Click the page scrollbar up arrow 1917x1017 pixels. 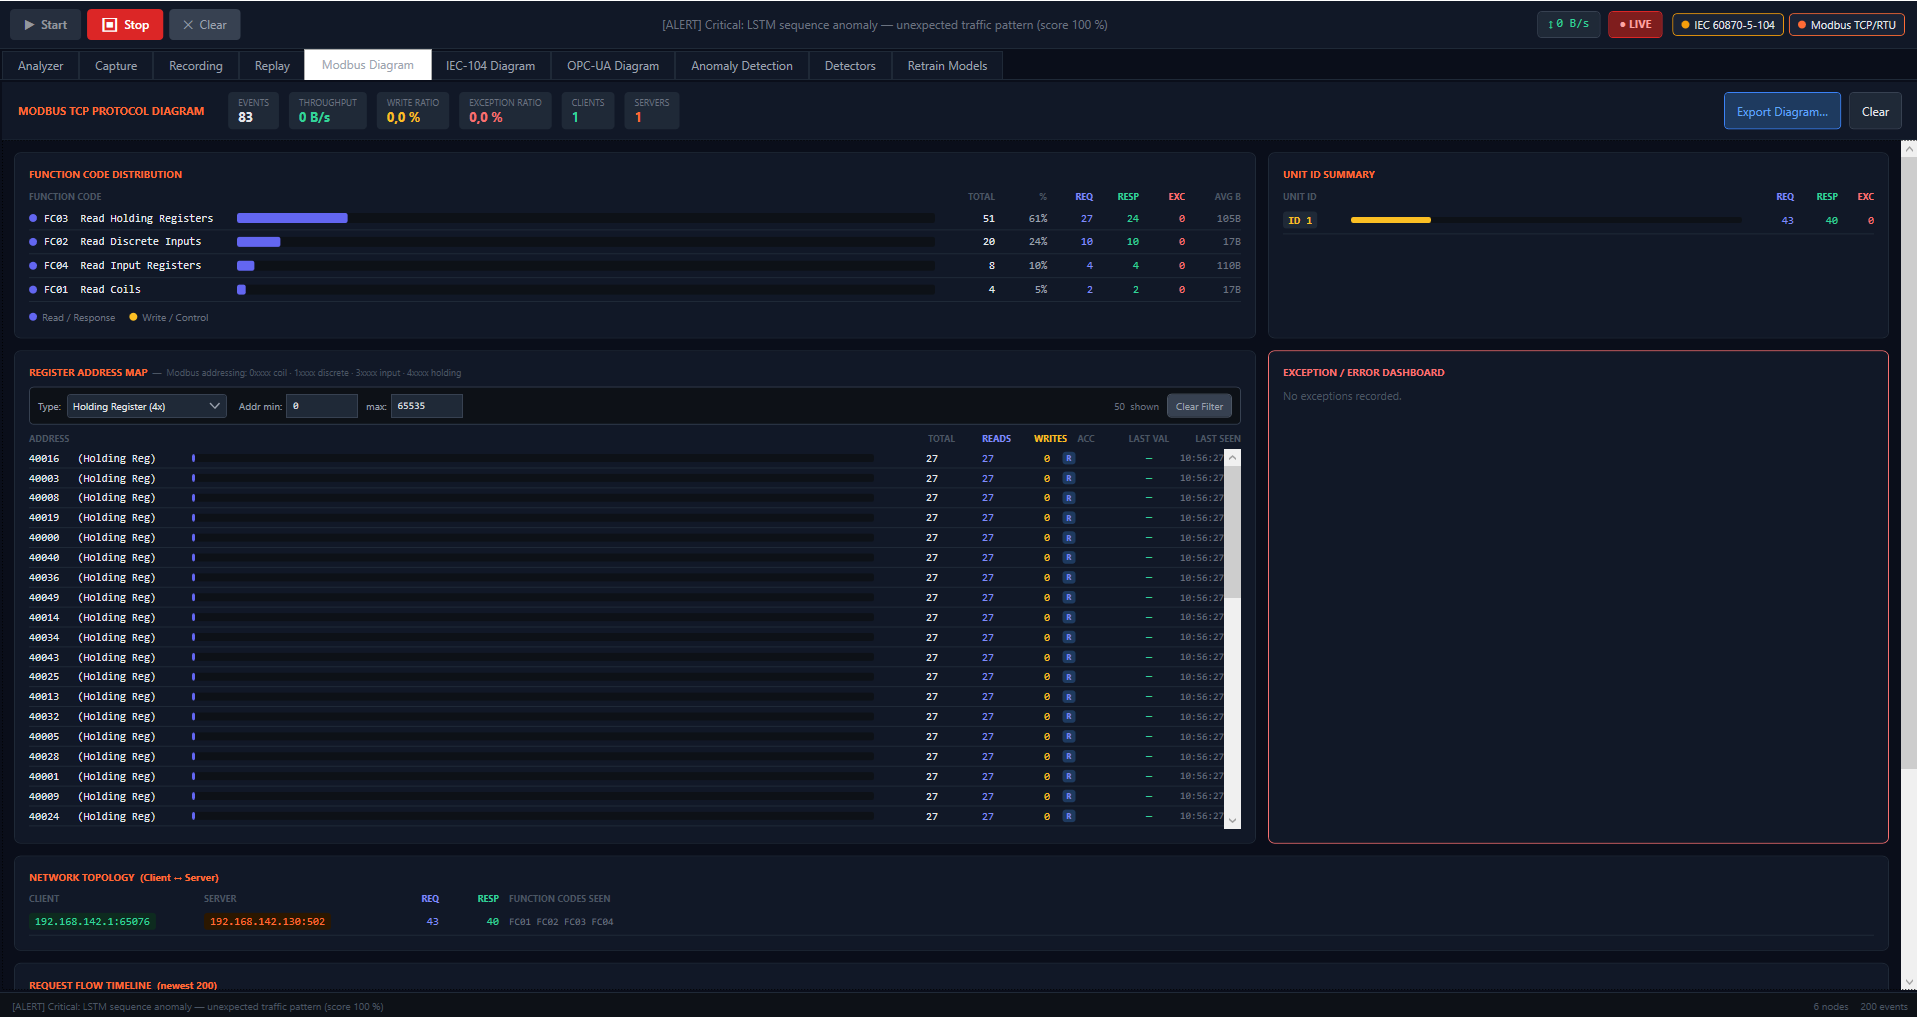click(1908, 148)
